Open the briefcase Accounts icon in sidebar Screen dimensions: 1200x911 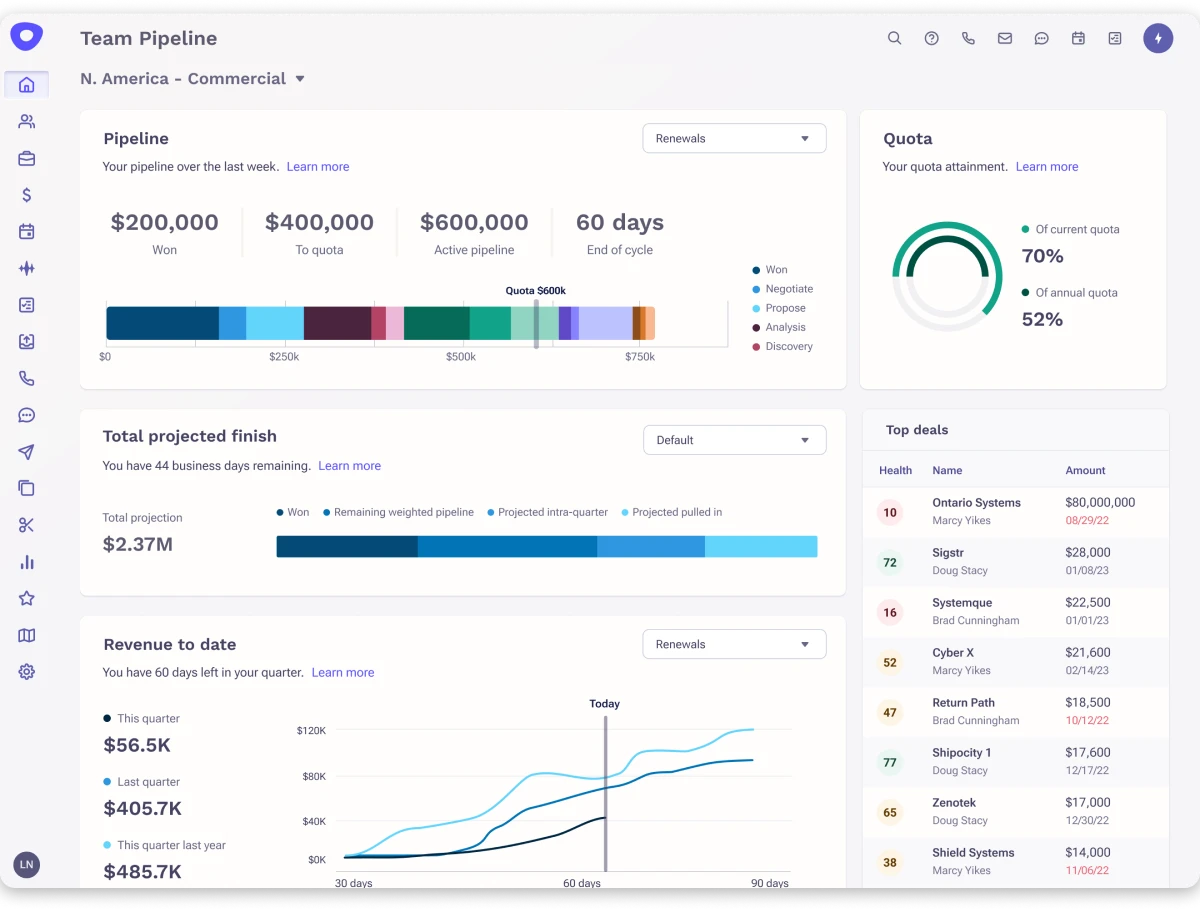[x=27, y=158]
